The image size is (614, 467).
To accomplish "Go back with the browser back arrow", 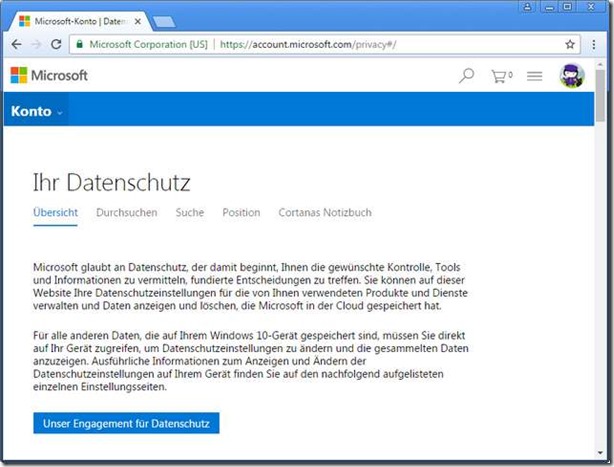I will [16, 44].
